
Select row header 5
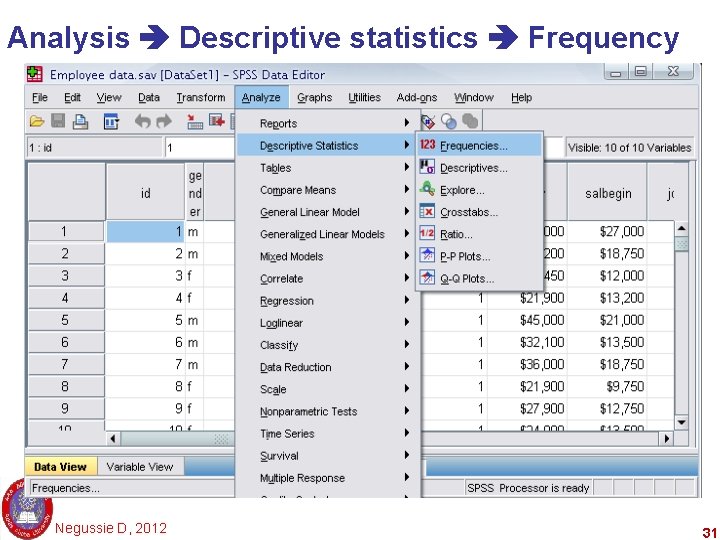[x=66, y=320]
